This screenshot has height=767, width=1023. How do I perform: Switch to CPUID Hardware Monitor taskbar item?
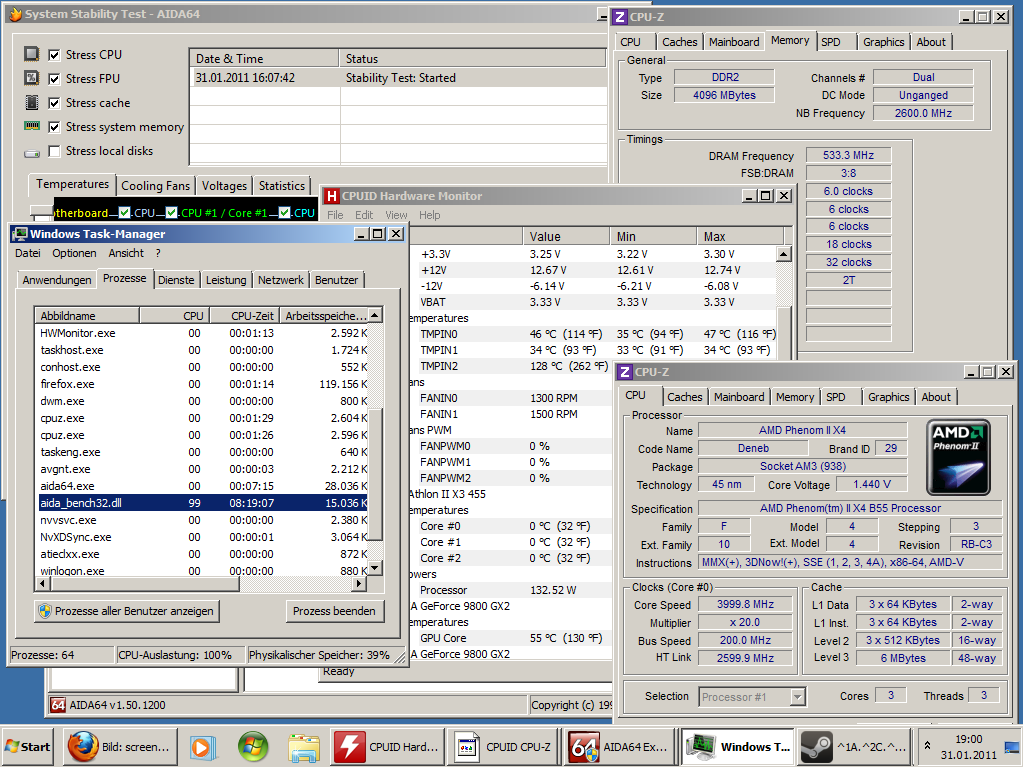tap(388, 747)
